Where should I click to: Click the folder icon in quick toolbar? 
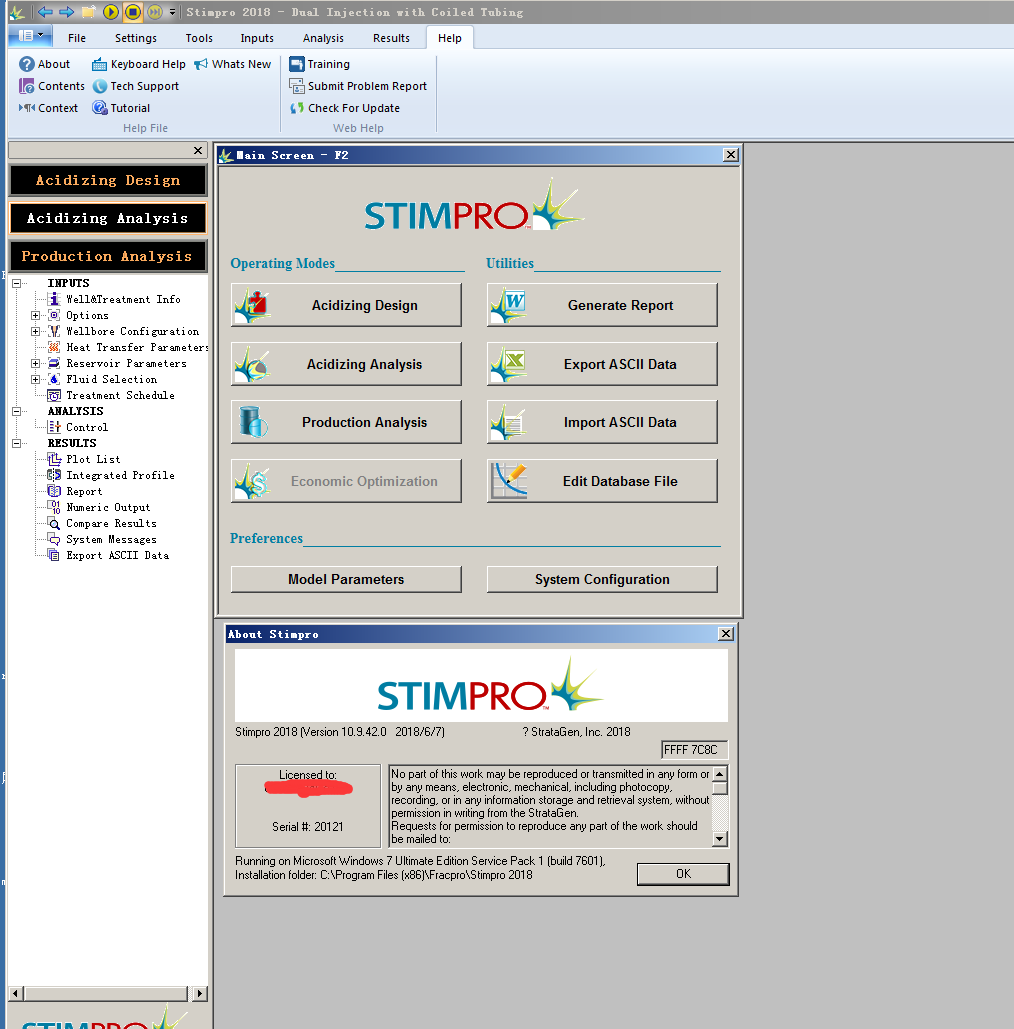89,12
